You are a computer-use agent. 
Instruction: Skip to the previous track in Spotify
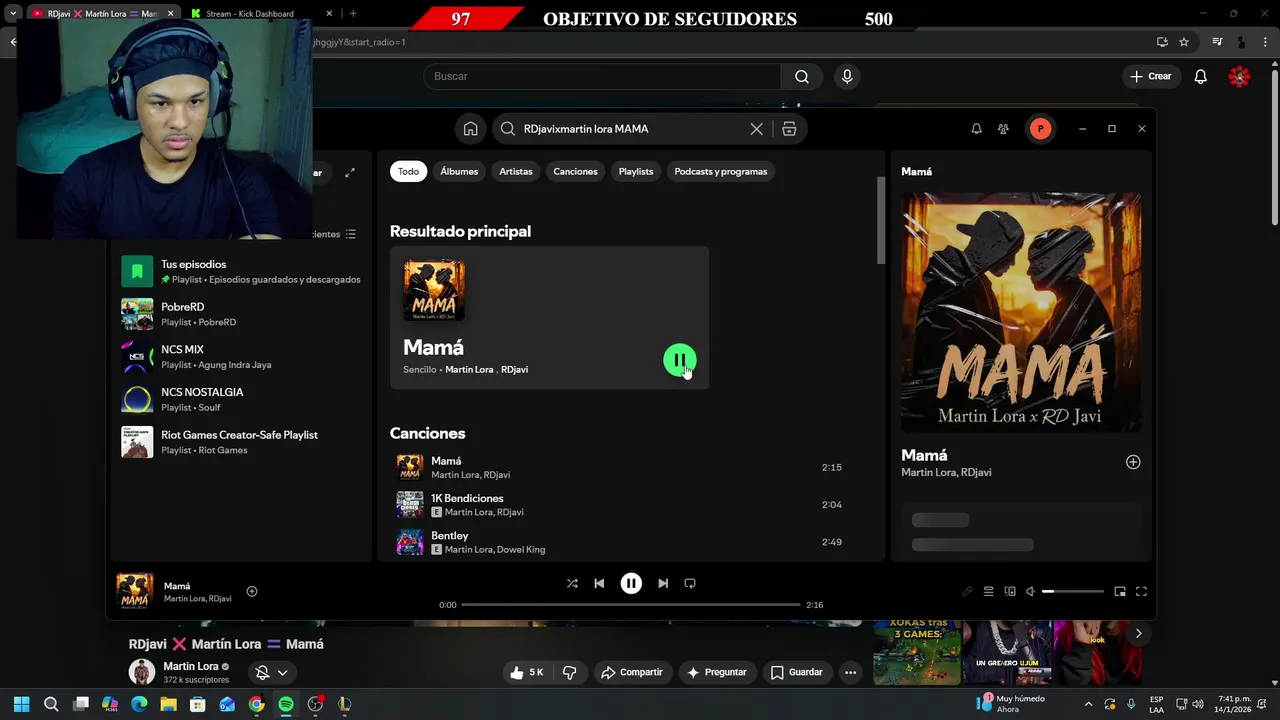click(x=599, y=584)
